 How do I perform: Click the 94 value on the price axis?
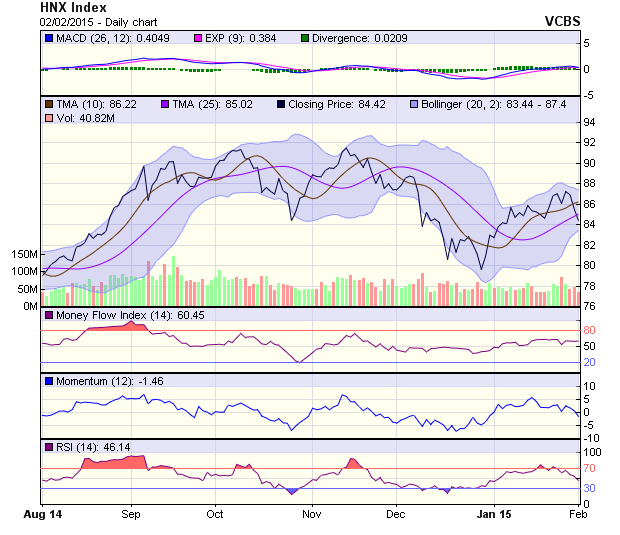[590, 122]
